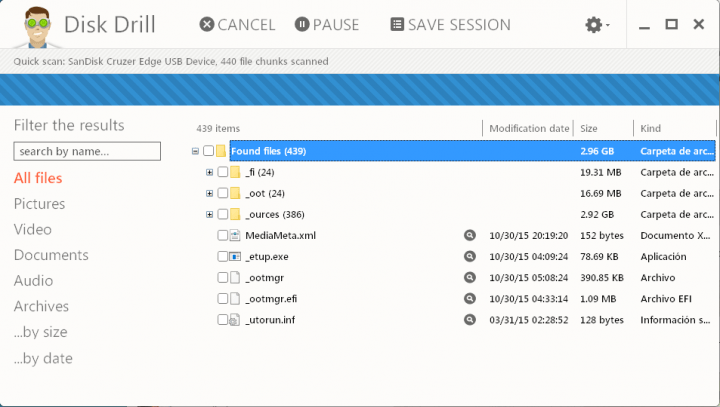720x407 pixels.
Task: Preview _ootmgr.efi with magnifier icon
Action: pos(470,299)
